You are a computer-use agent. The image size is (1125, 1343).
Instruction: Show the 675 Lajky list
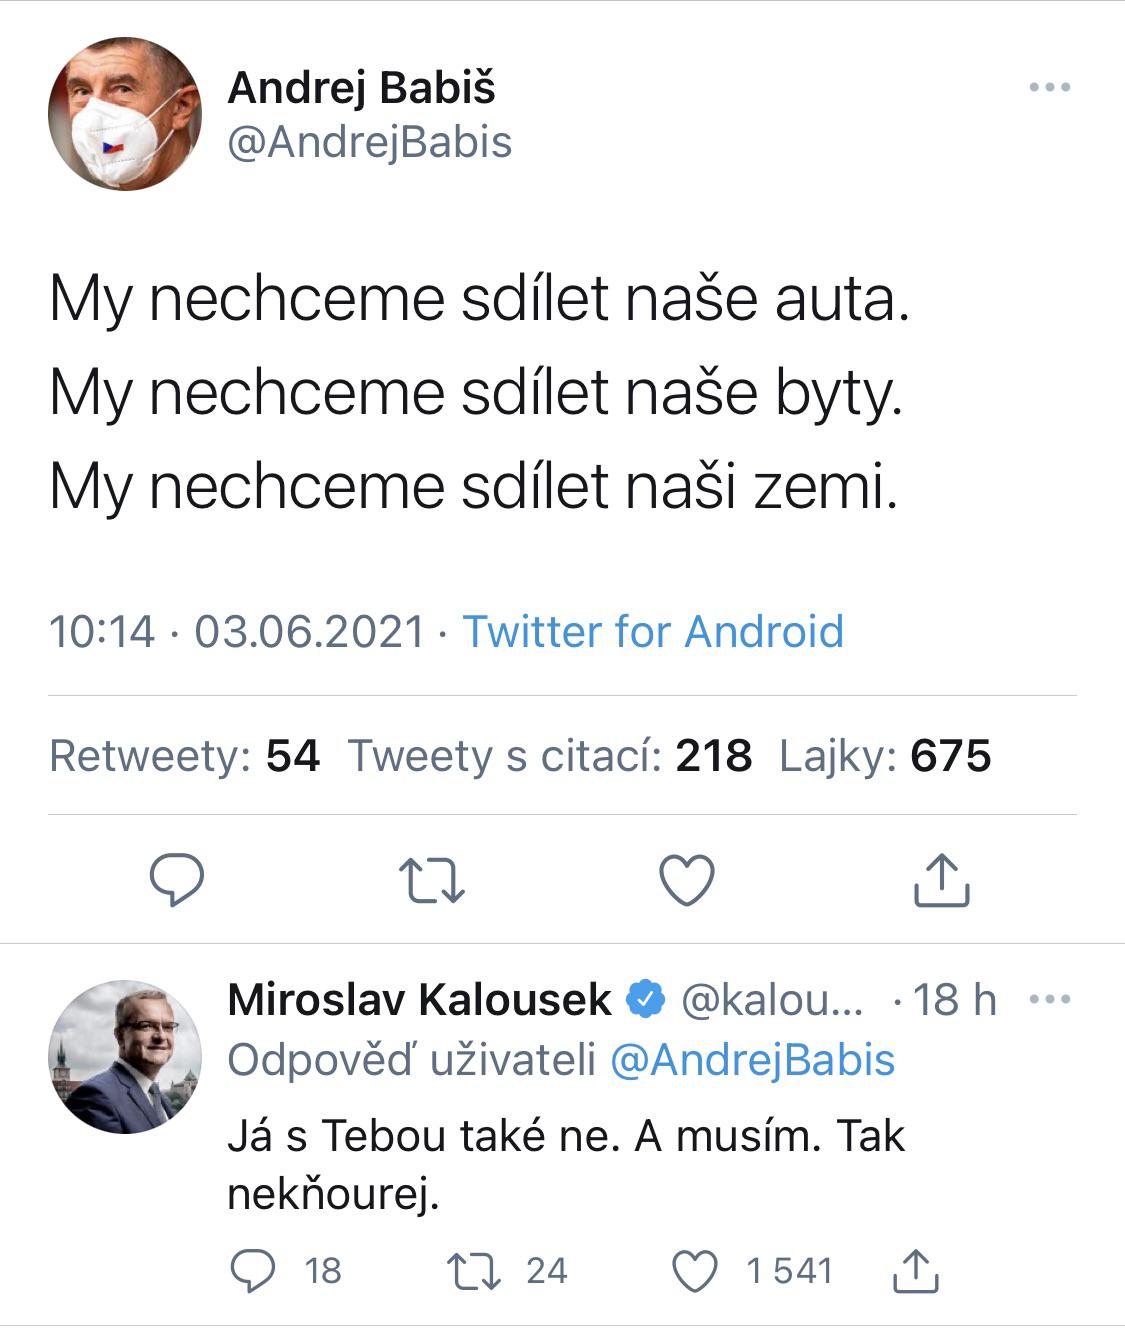(x=885, y=756)
